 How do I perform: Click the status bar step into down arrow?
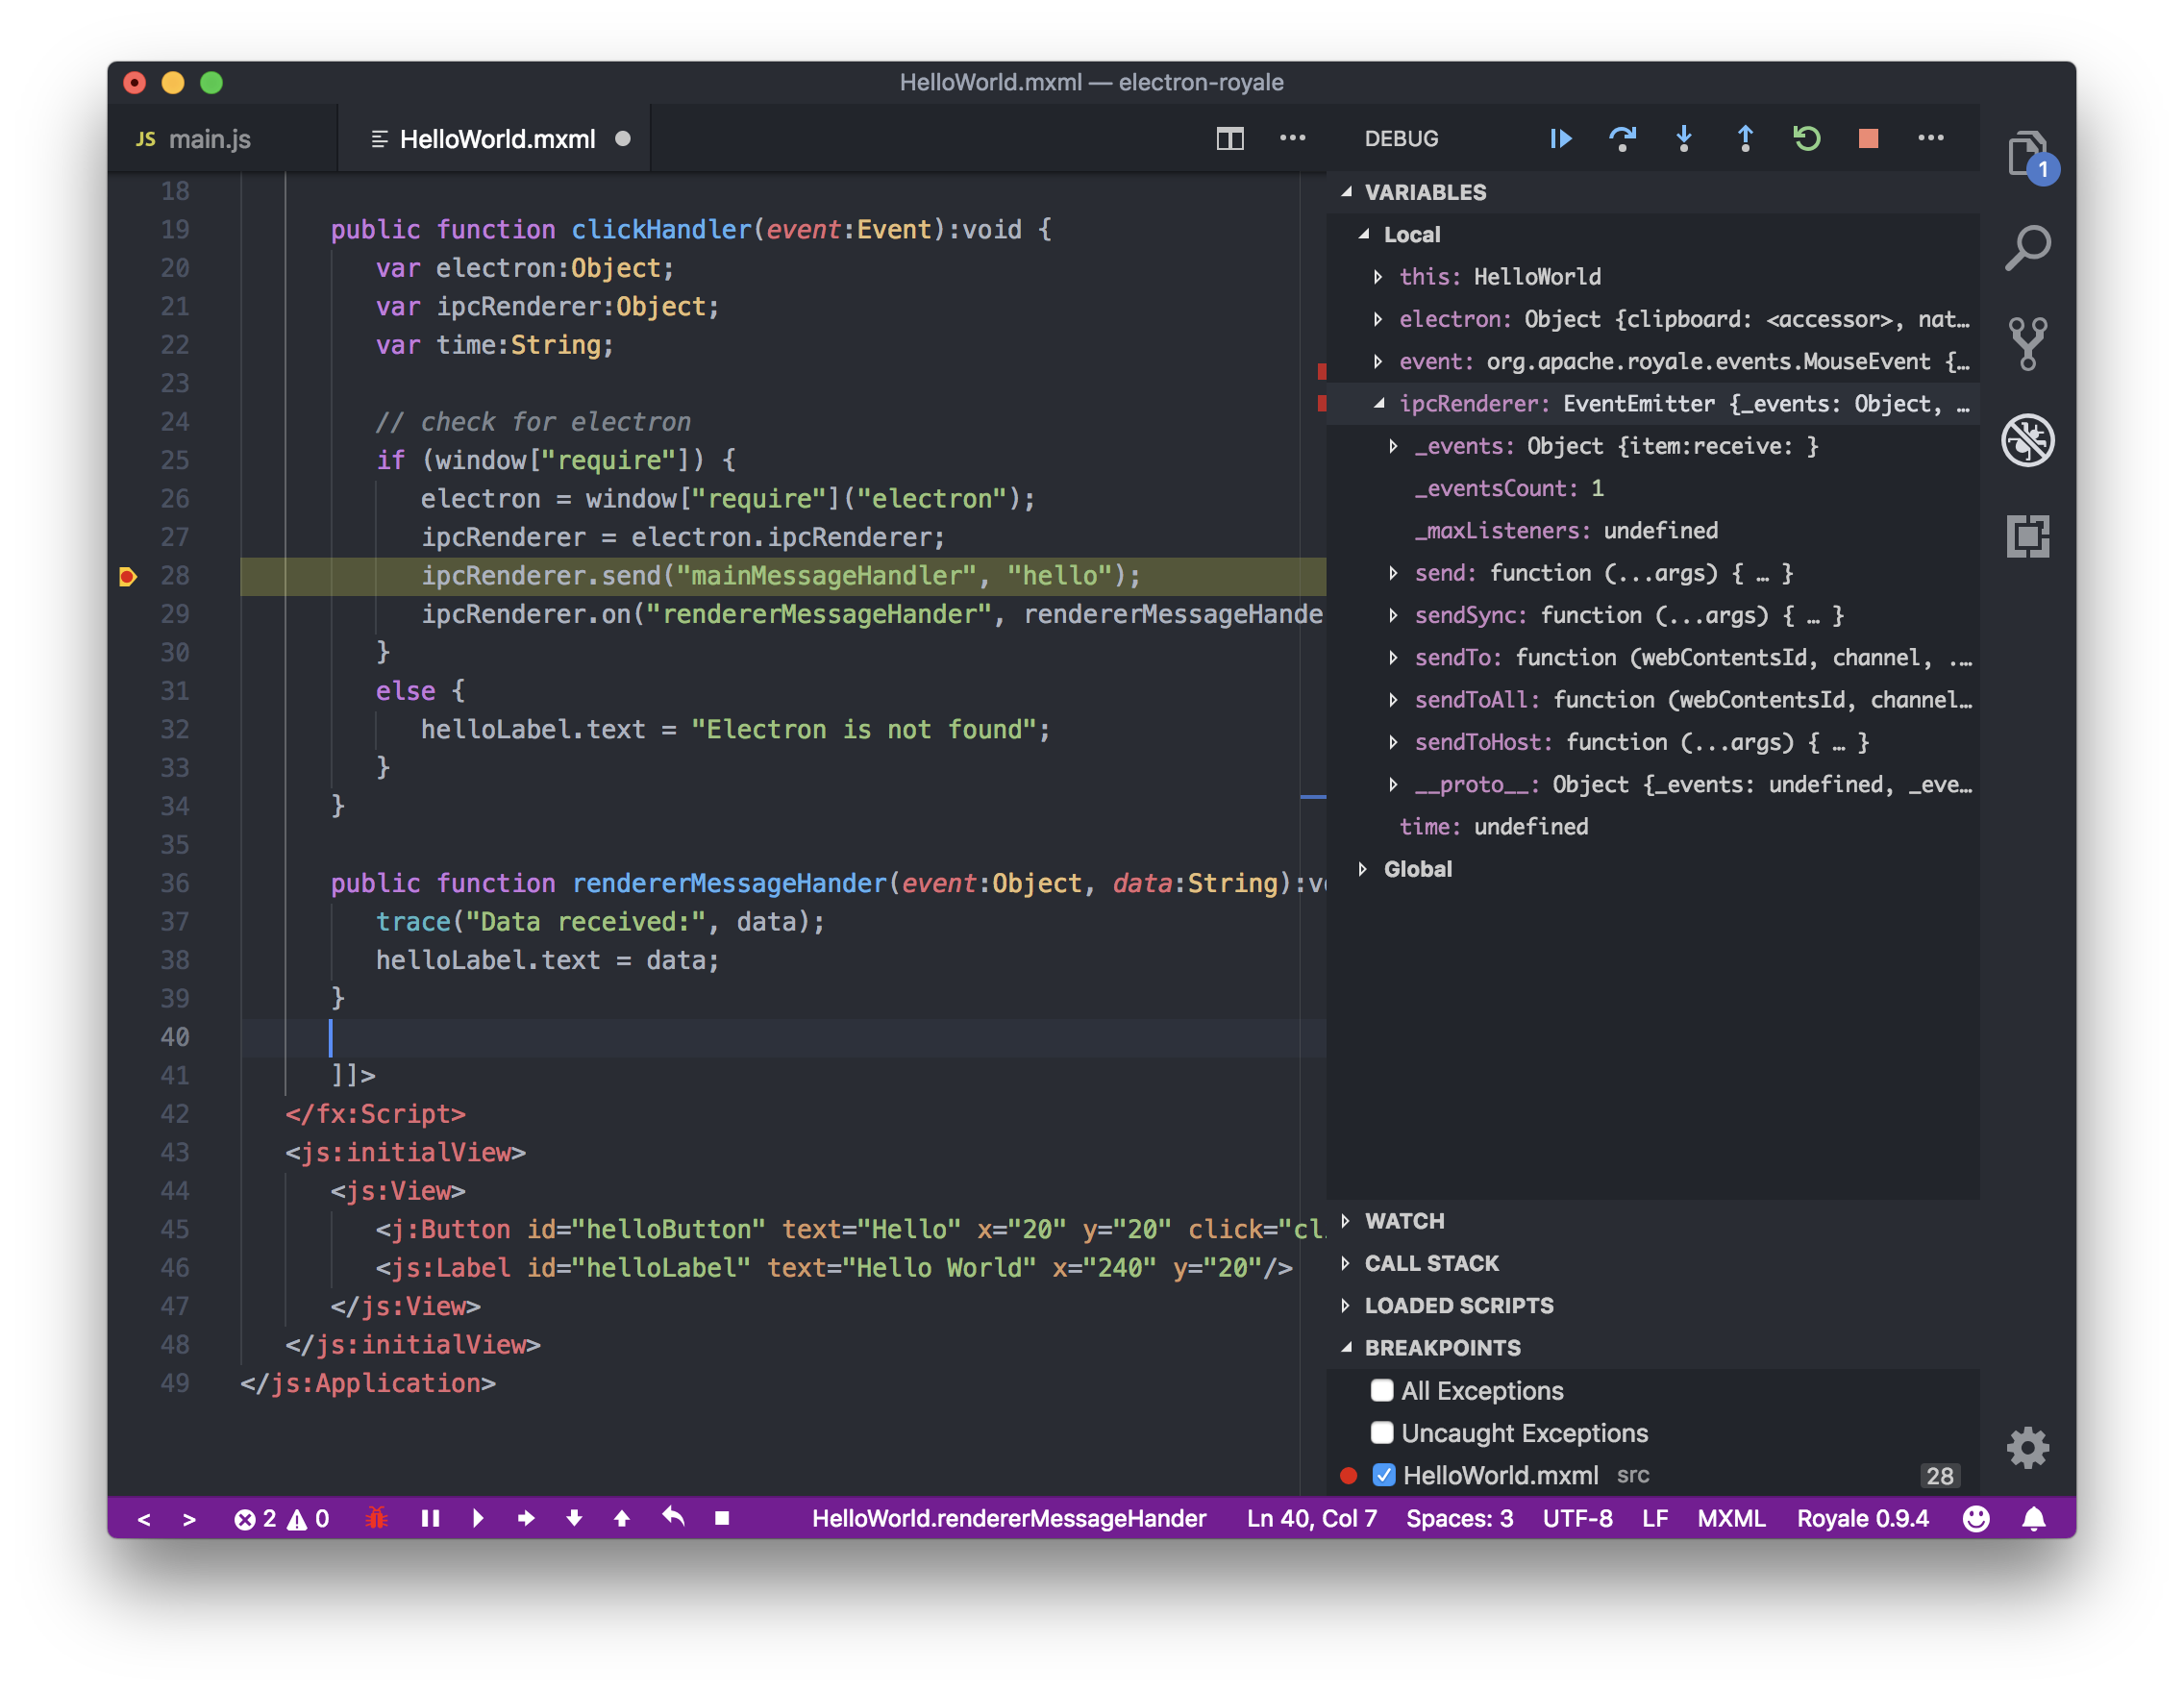click(x=574, y=1518)
